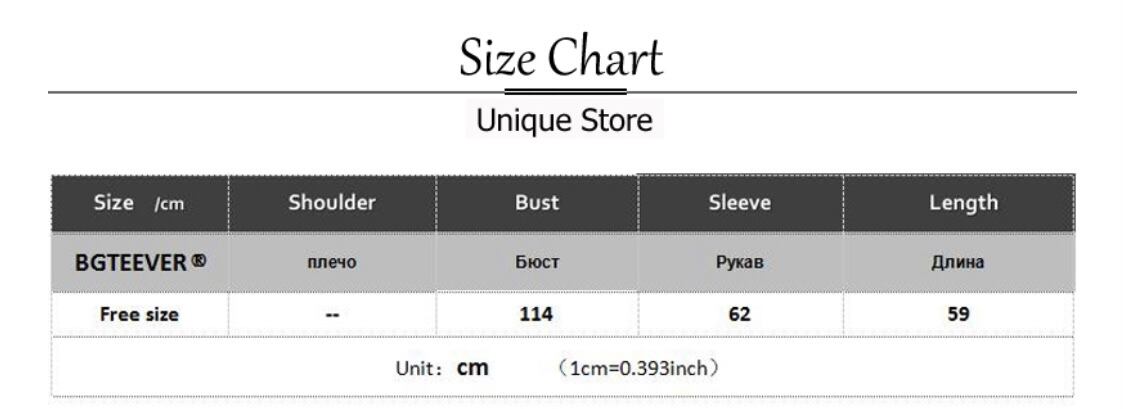Select the Shoulder column header
The image size is (1125, 409).
tap(332, 203)
